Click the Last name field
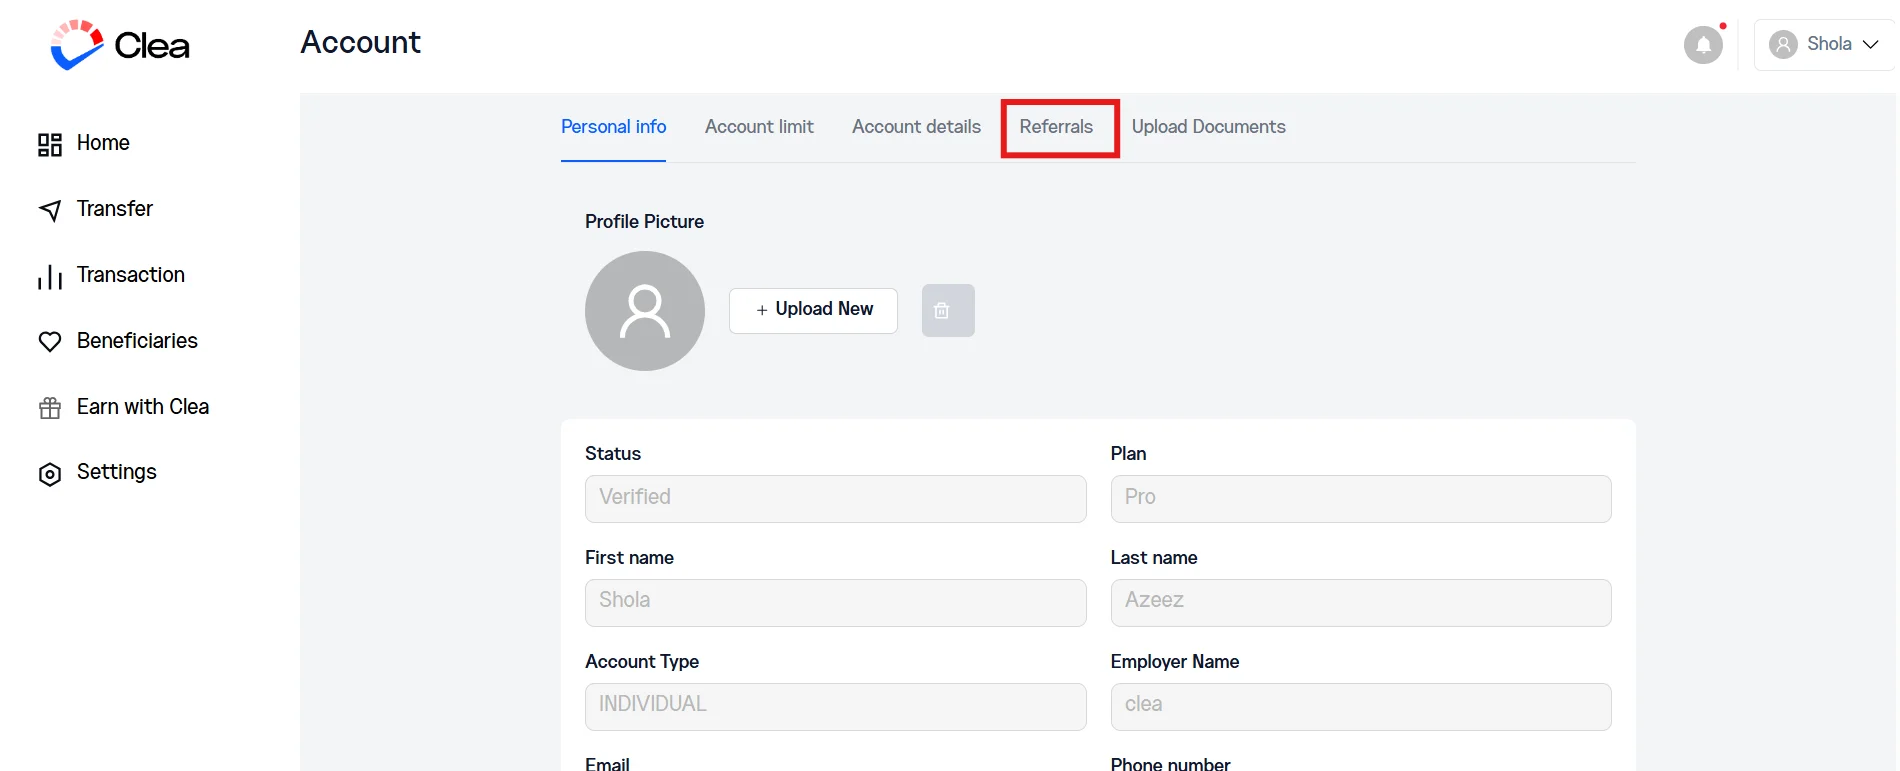 point(1361,602)
